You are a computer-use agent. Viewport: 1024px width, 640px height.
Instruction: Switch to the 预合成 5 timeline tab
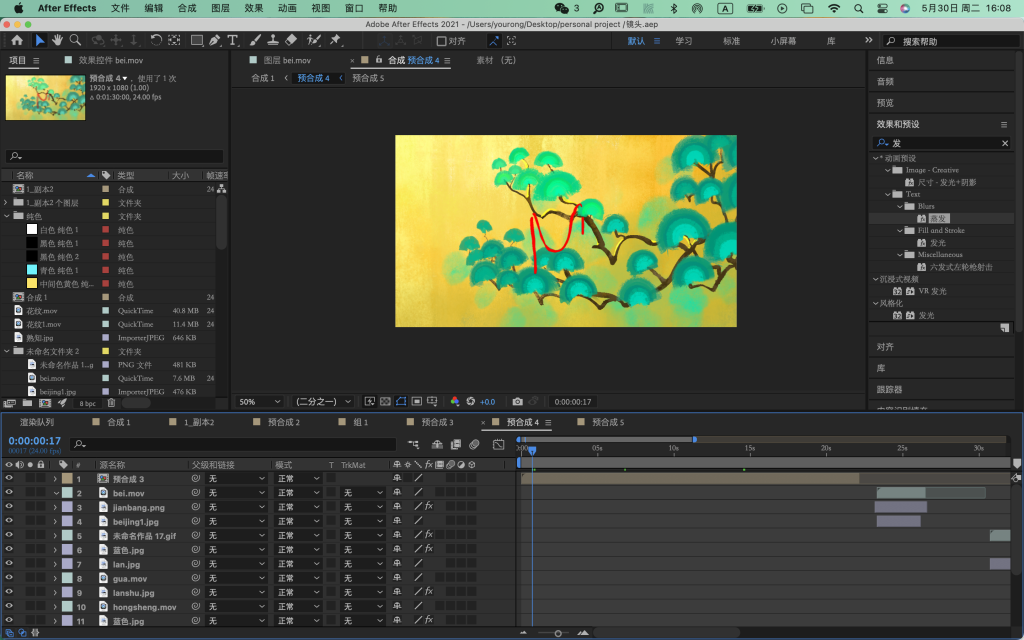coord(608,422)
